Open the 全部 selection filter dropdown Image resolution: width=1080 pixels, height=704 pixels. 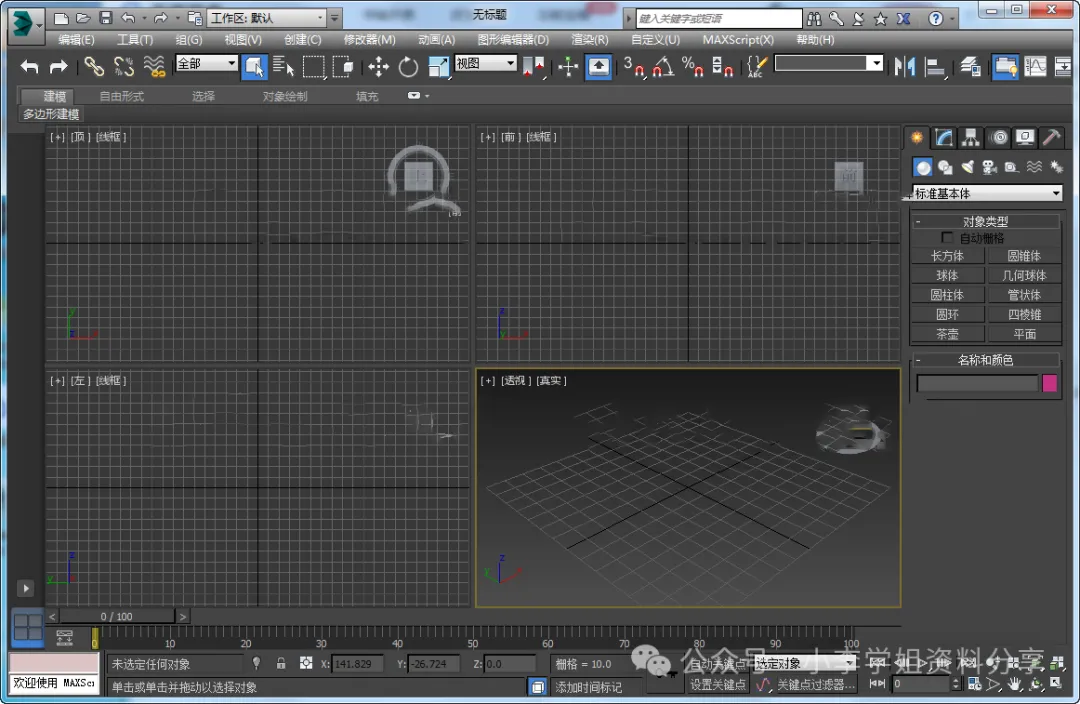(x=207, y=64)
